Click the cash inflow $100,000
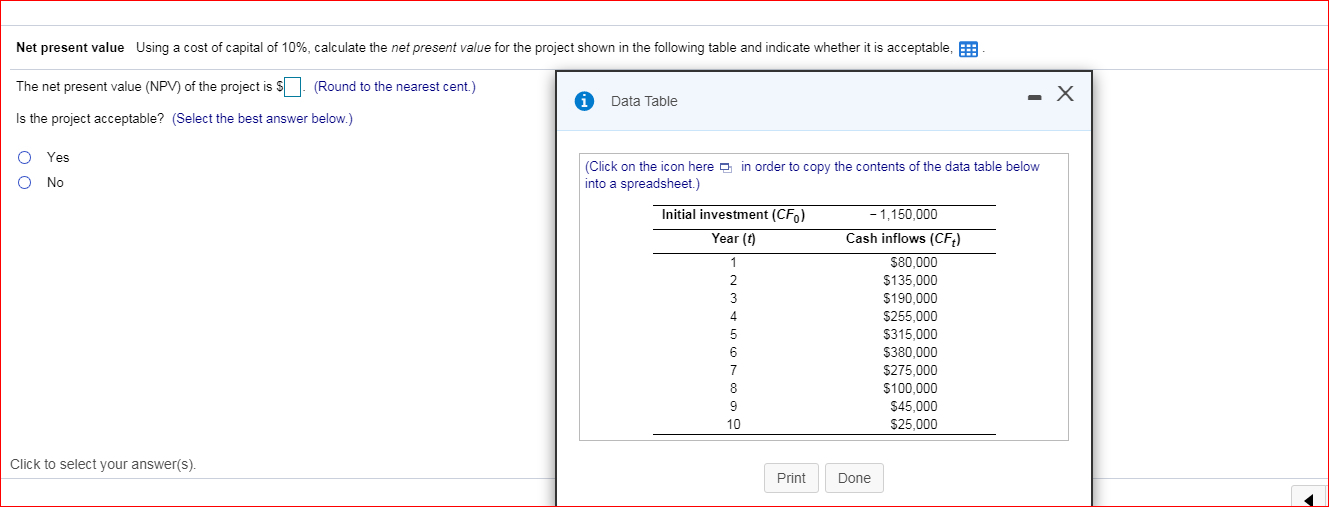Screen dimensions: 1329x507 pyautogui.click(x=910, y=389)
